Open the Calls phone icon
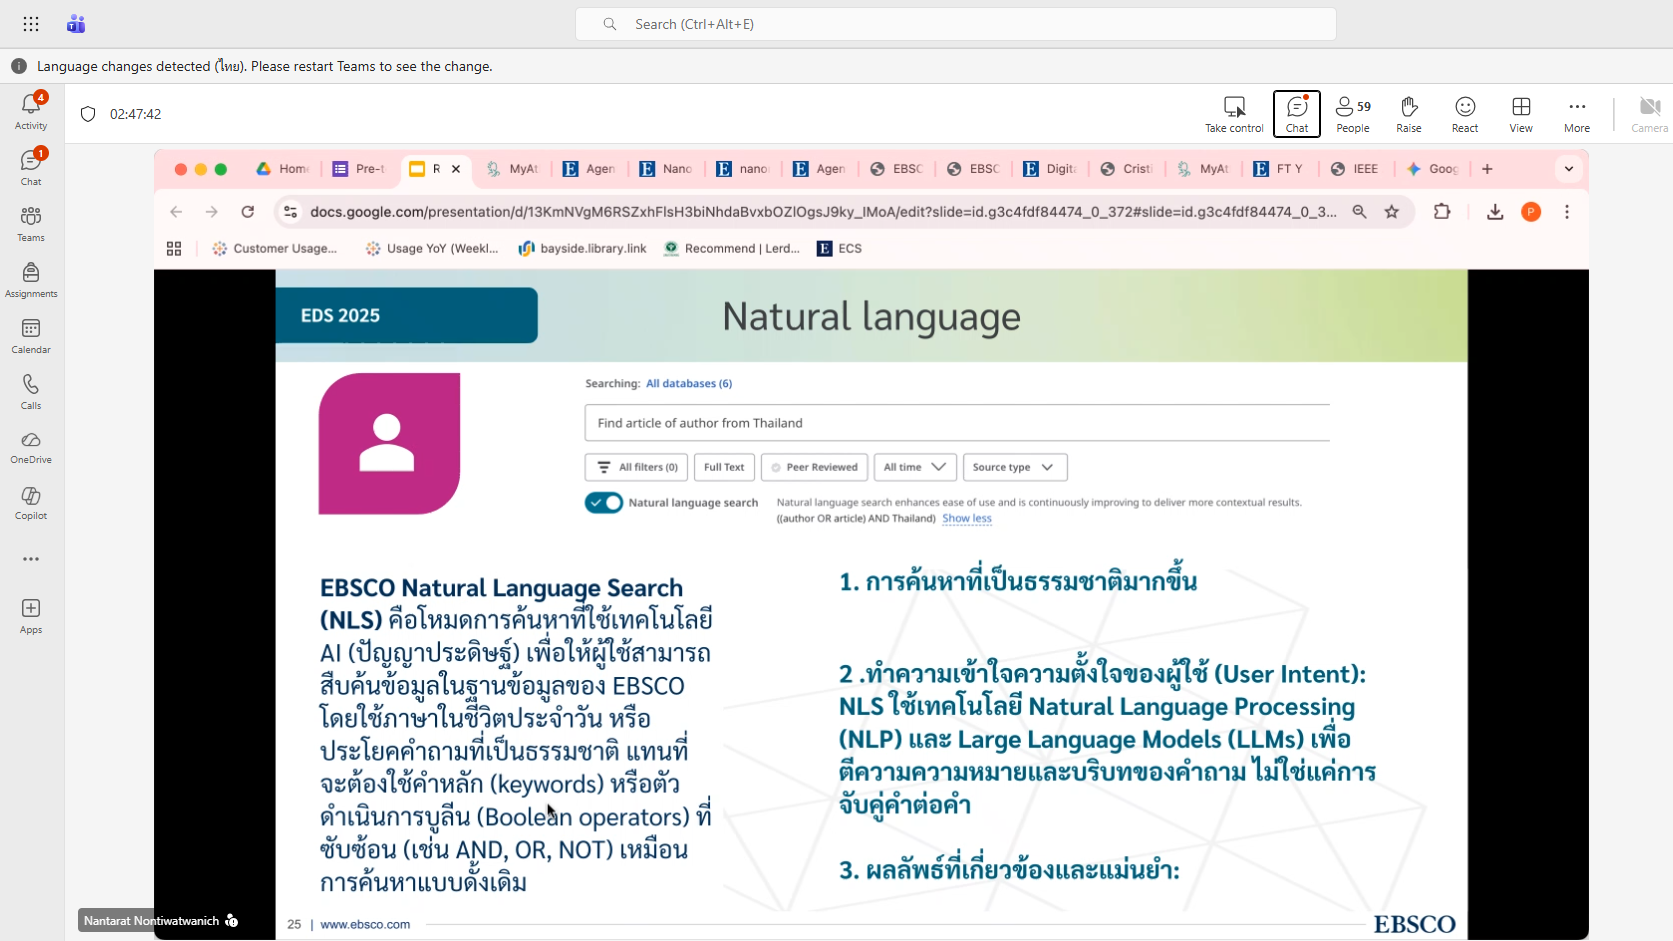Viewport: 1673px width, 941px height. pyautogui.click(x=31, y=390)
